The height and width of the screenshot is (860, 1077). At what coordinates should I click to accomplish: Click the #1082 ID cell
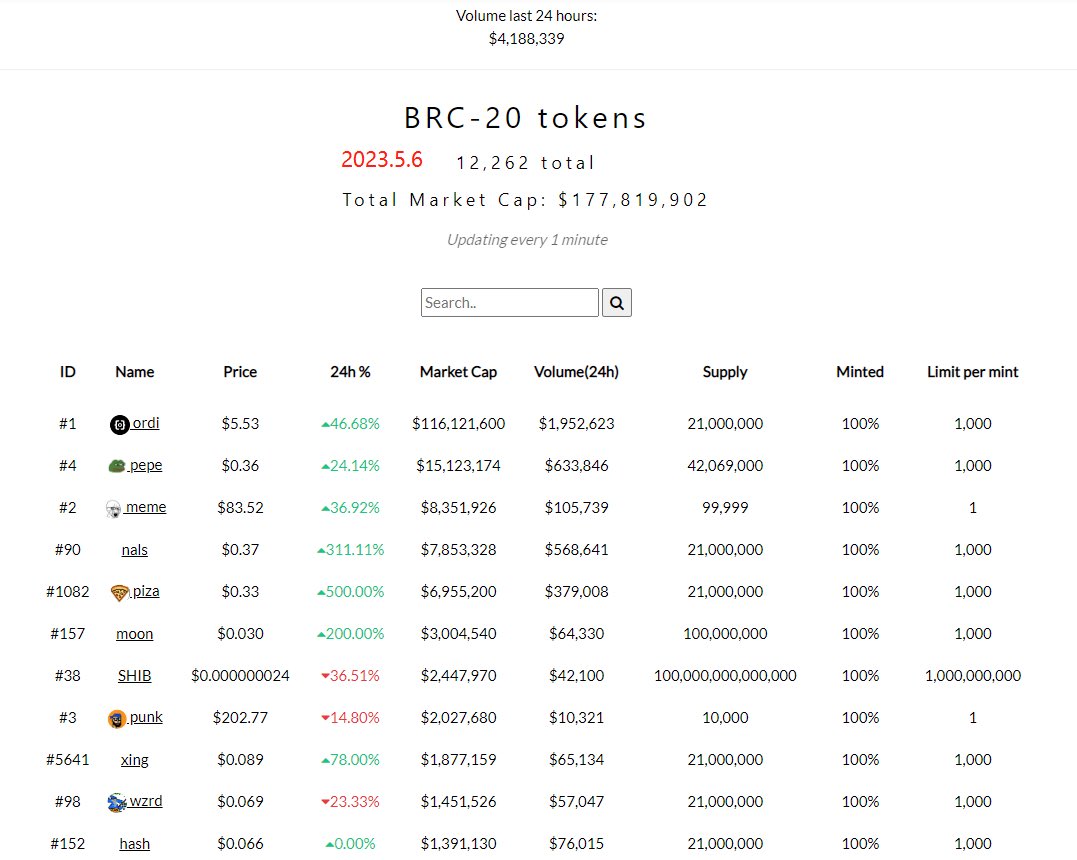pos(67,591)
